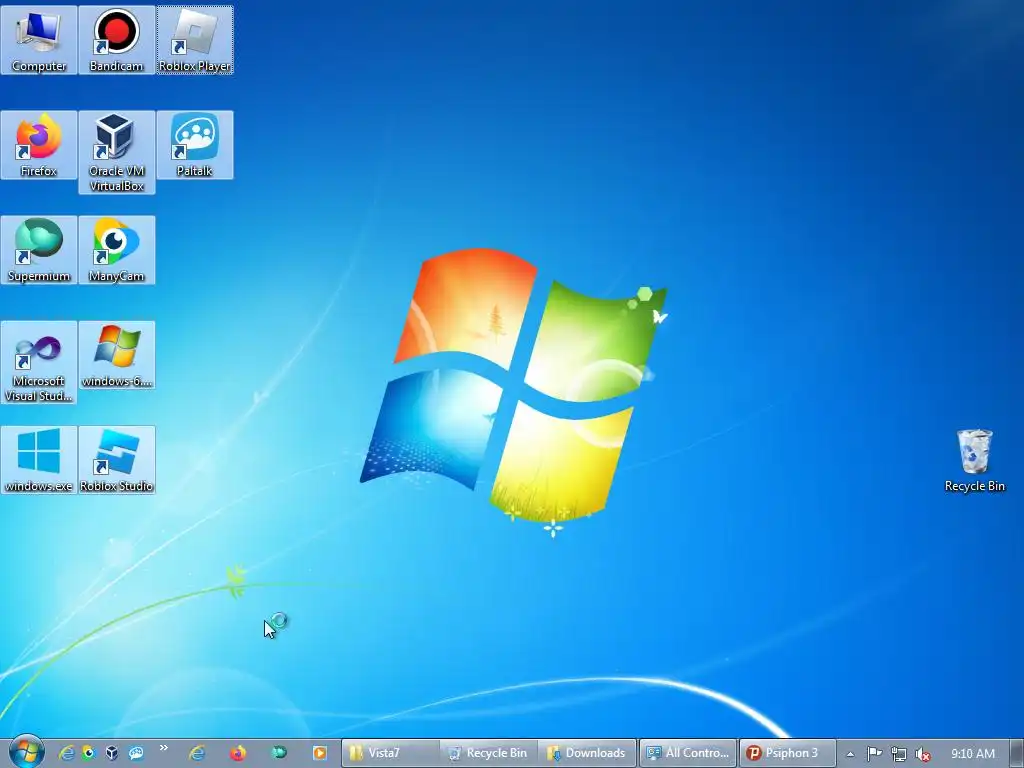This screenshot has width=1024, height=768.
Task: Expand the quick launch overflow chevron
Action: tap(163, 748)
